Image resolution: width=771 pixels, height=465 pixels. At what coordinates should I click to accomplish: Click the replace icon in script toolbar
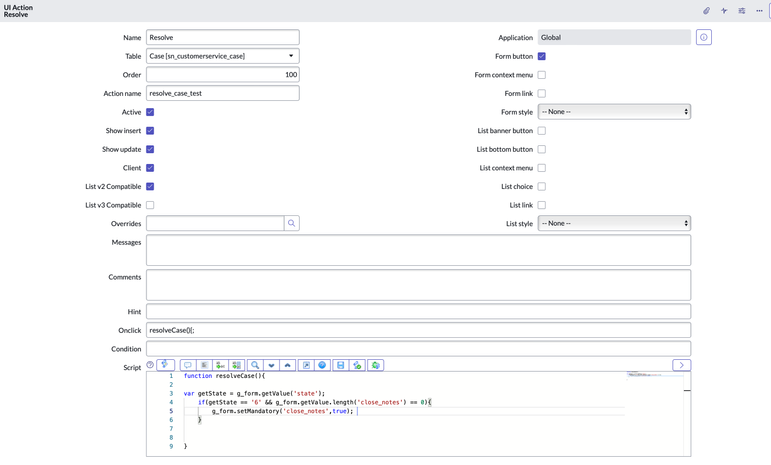click(x=220, y=365)
